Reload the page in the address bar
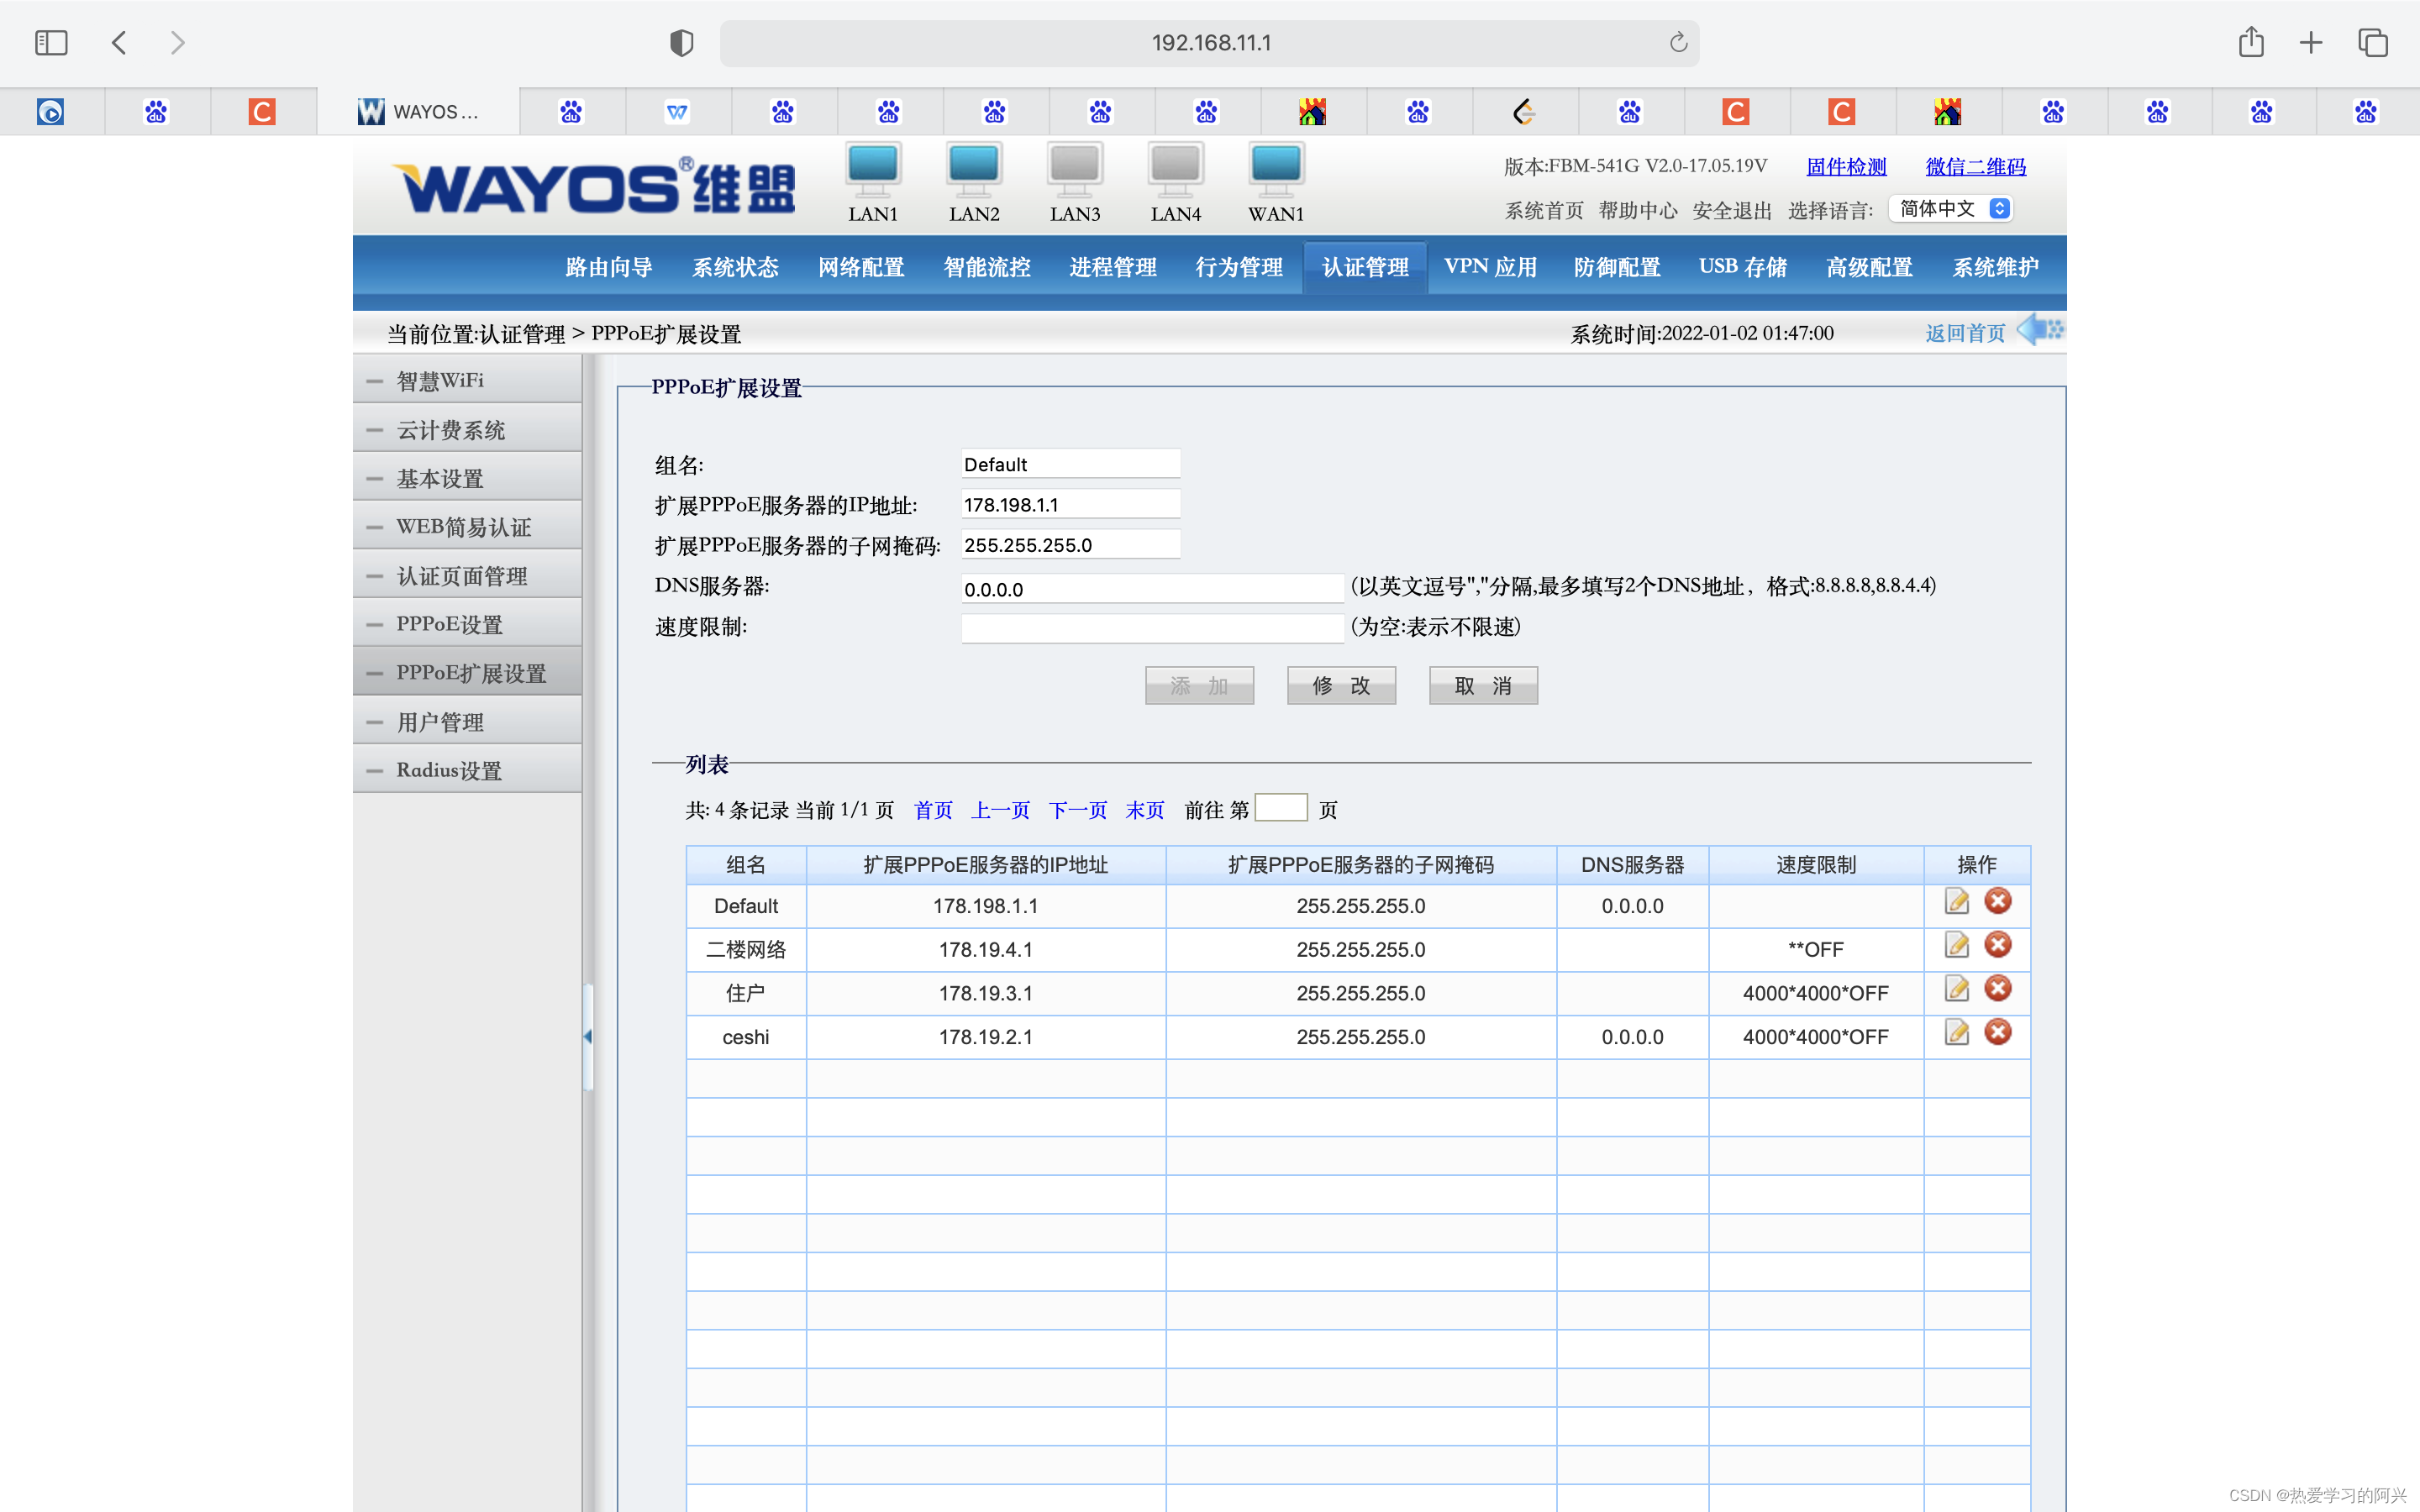The image size is (2420, 1512). point(1678,43)
